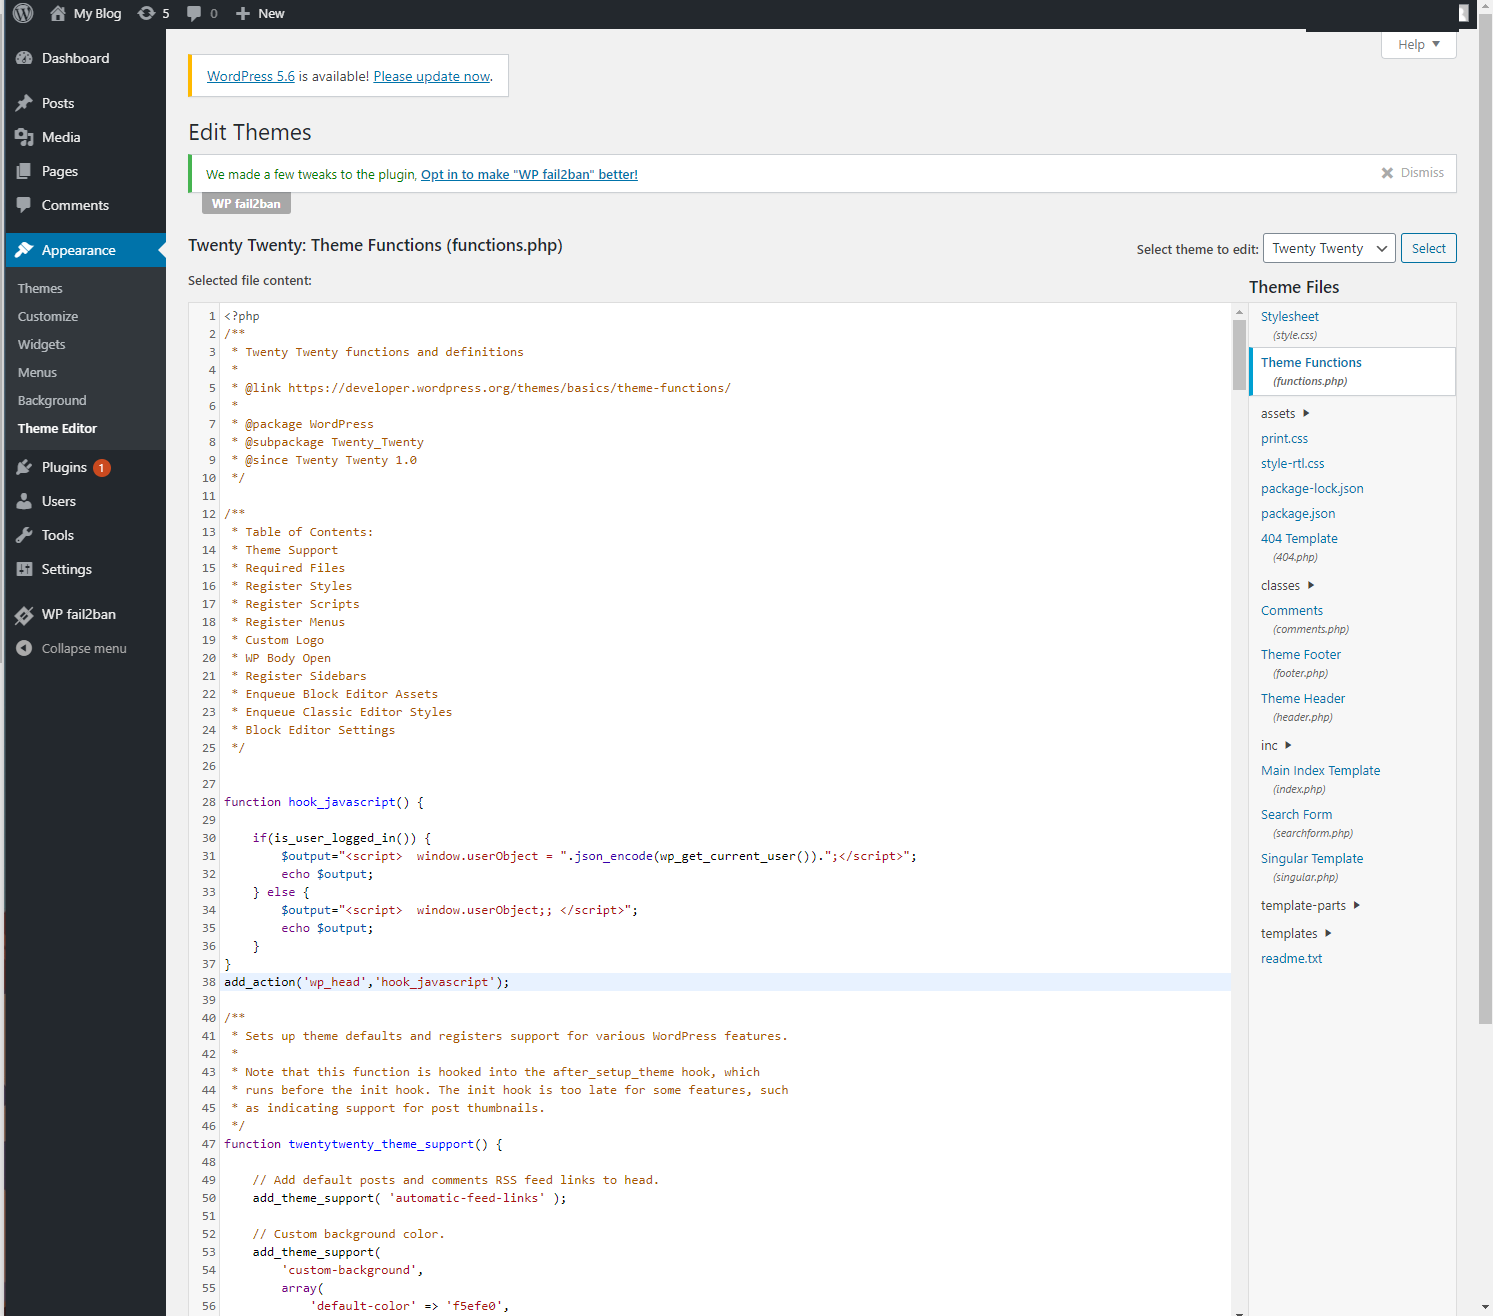Click the code editor scrollbar thumb
This screenshot has width=1493, height=1316.
[1240, 356]
